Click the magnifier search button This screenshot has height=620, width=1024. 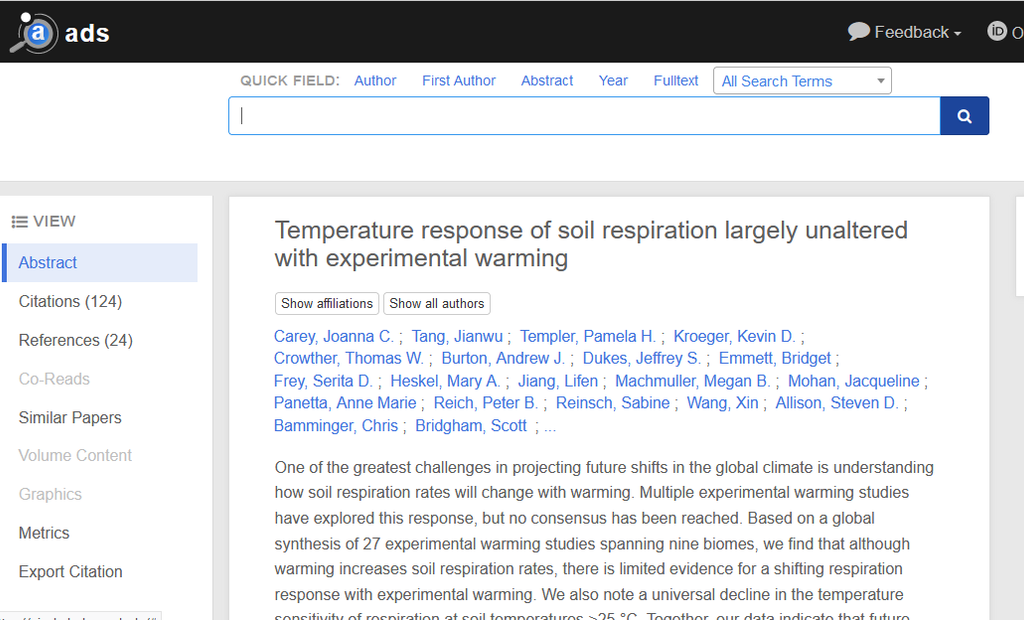[964, 116]
